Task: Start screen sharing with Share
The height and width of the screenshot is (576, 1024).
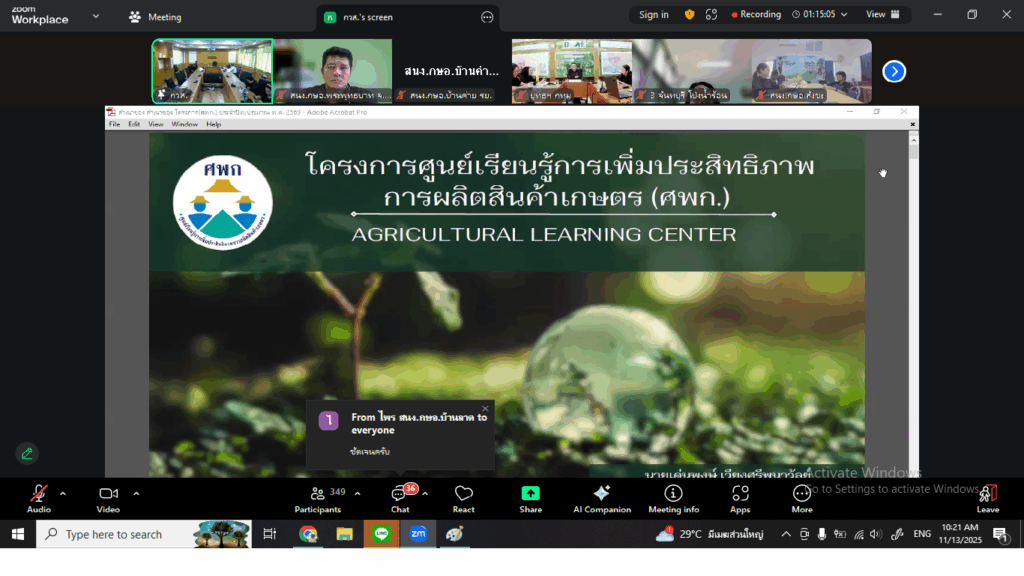Action: tap(530, 496)
